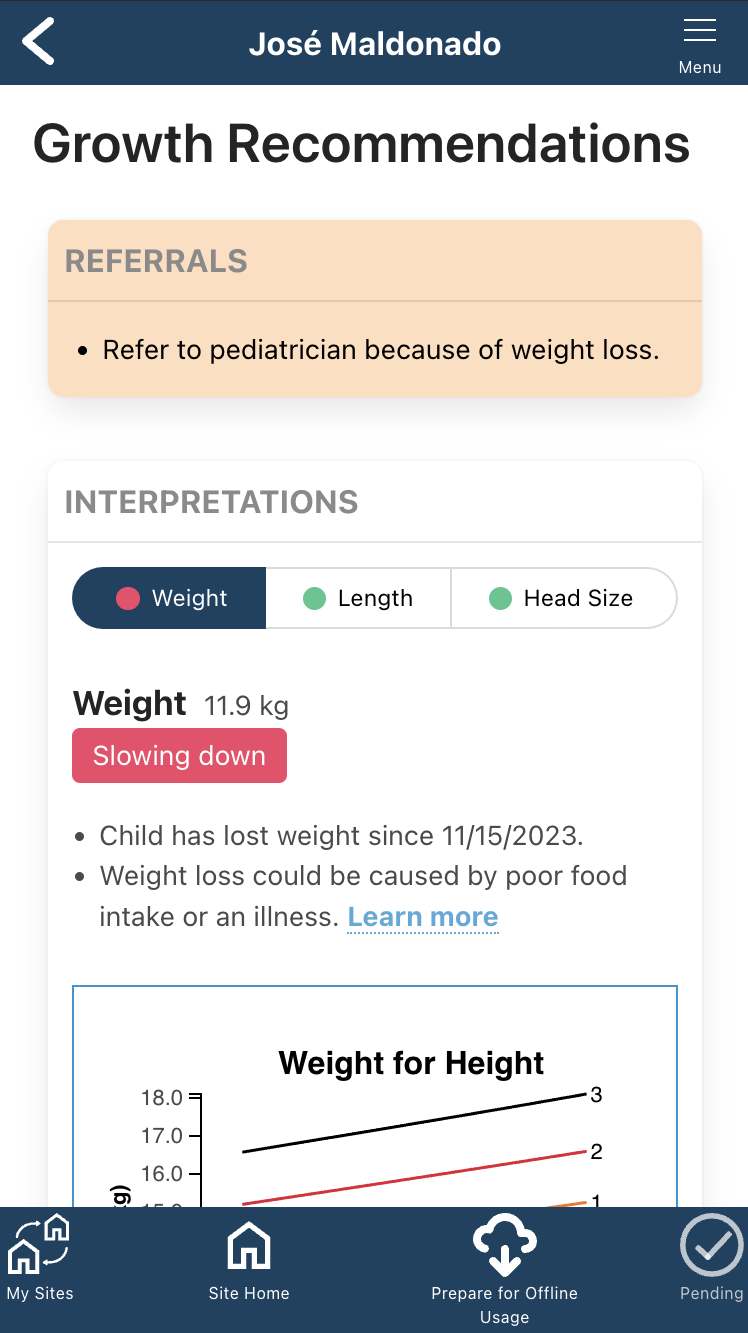This screenshot has width=748, height=1333.
Task: Navigate back using the top-left arrow
Action: click(38, 42)
